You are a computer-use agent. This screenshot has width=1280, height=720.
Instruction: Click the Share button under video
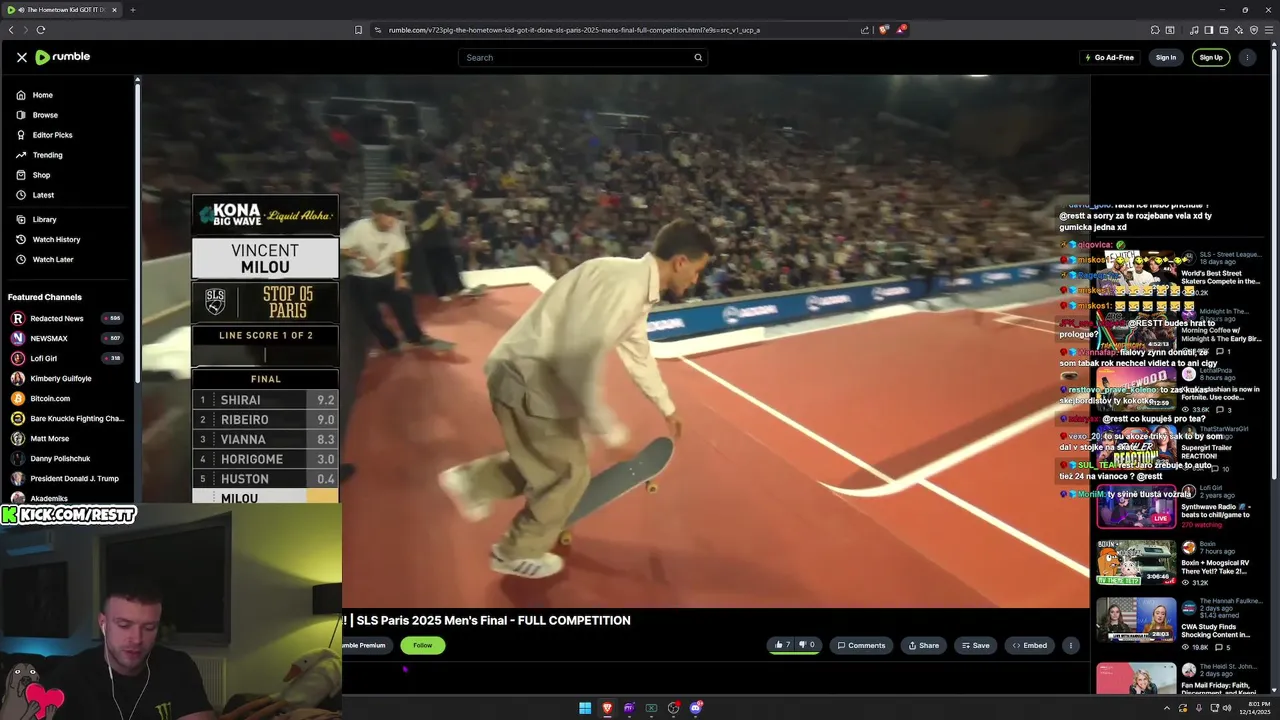coord(923,645)
